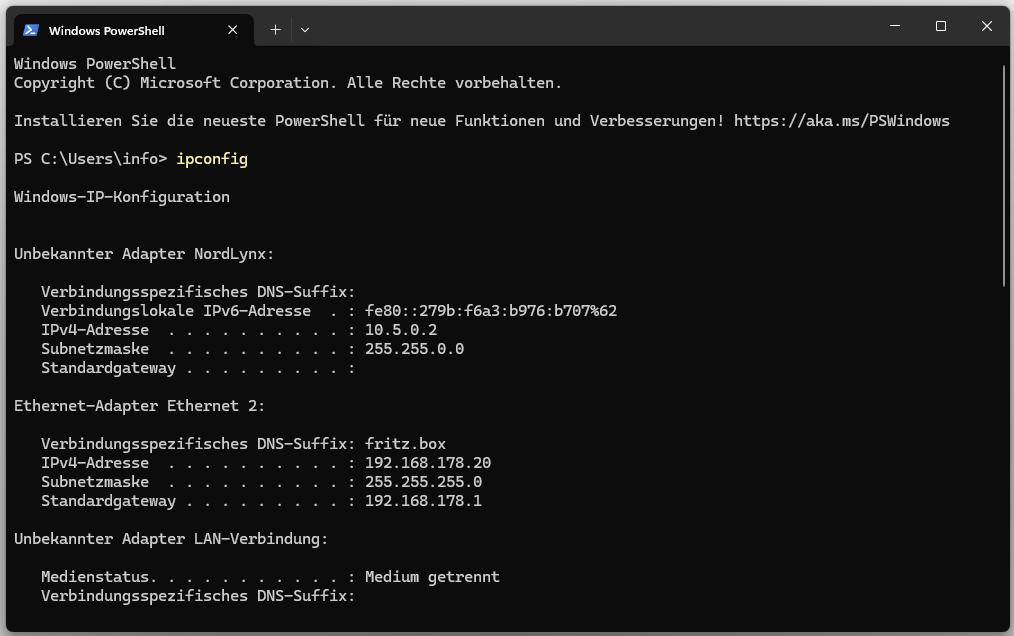Viewport: 1014px width, 636px height.
Task: Click the vertical scrollbar thumb
Action: [x=1006, y=175]
